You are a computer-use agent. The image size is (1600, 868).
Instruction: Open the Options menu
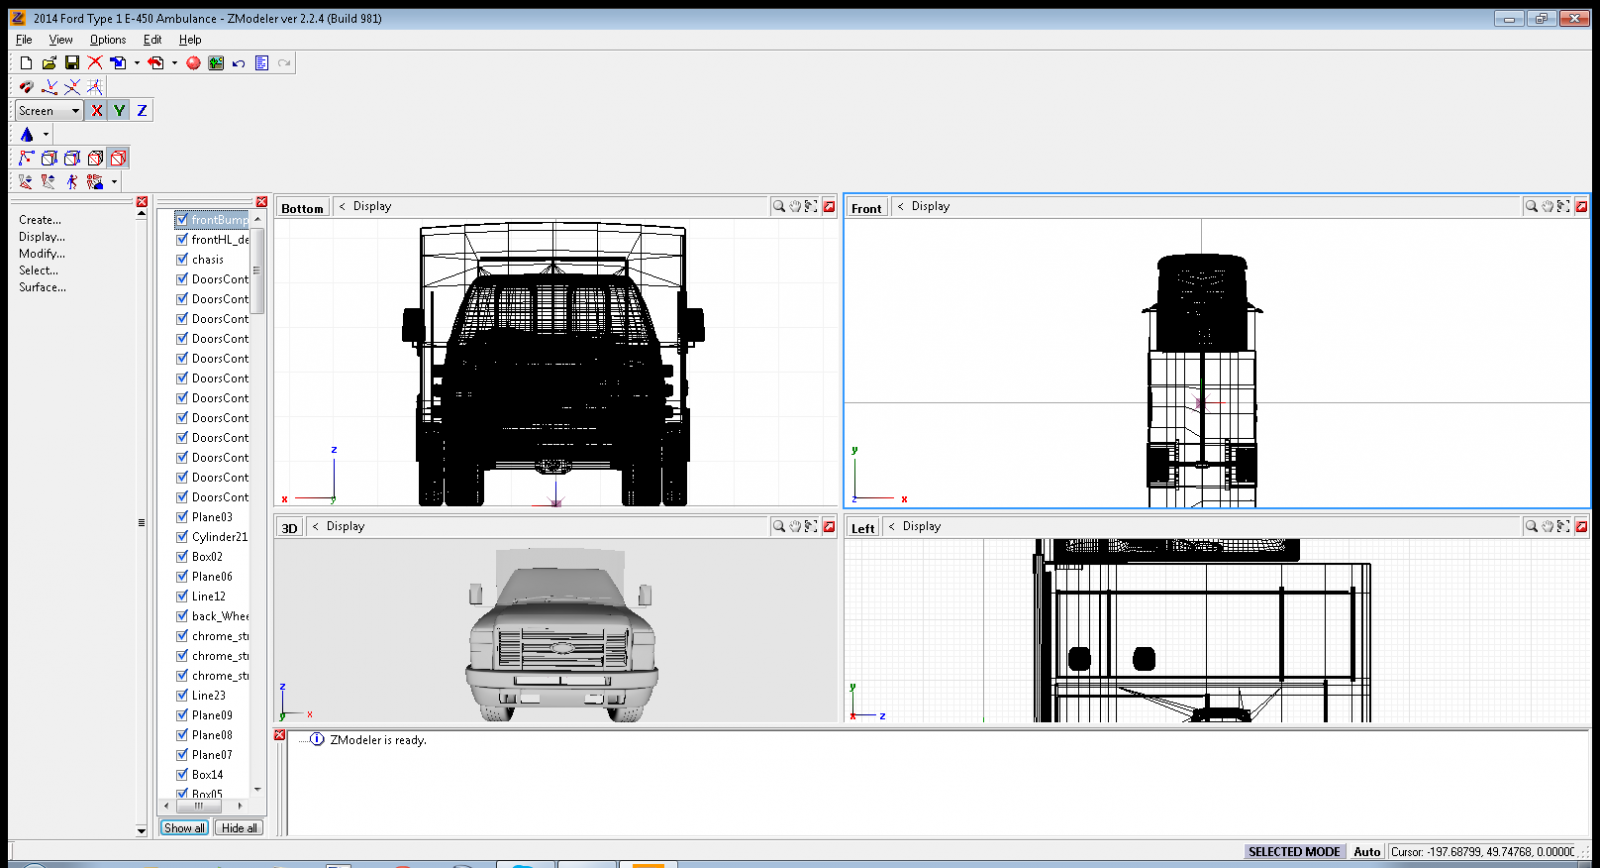point(108,40)
